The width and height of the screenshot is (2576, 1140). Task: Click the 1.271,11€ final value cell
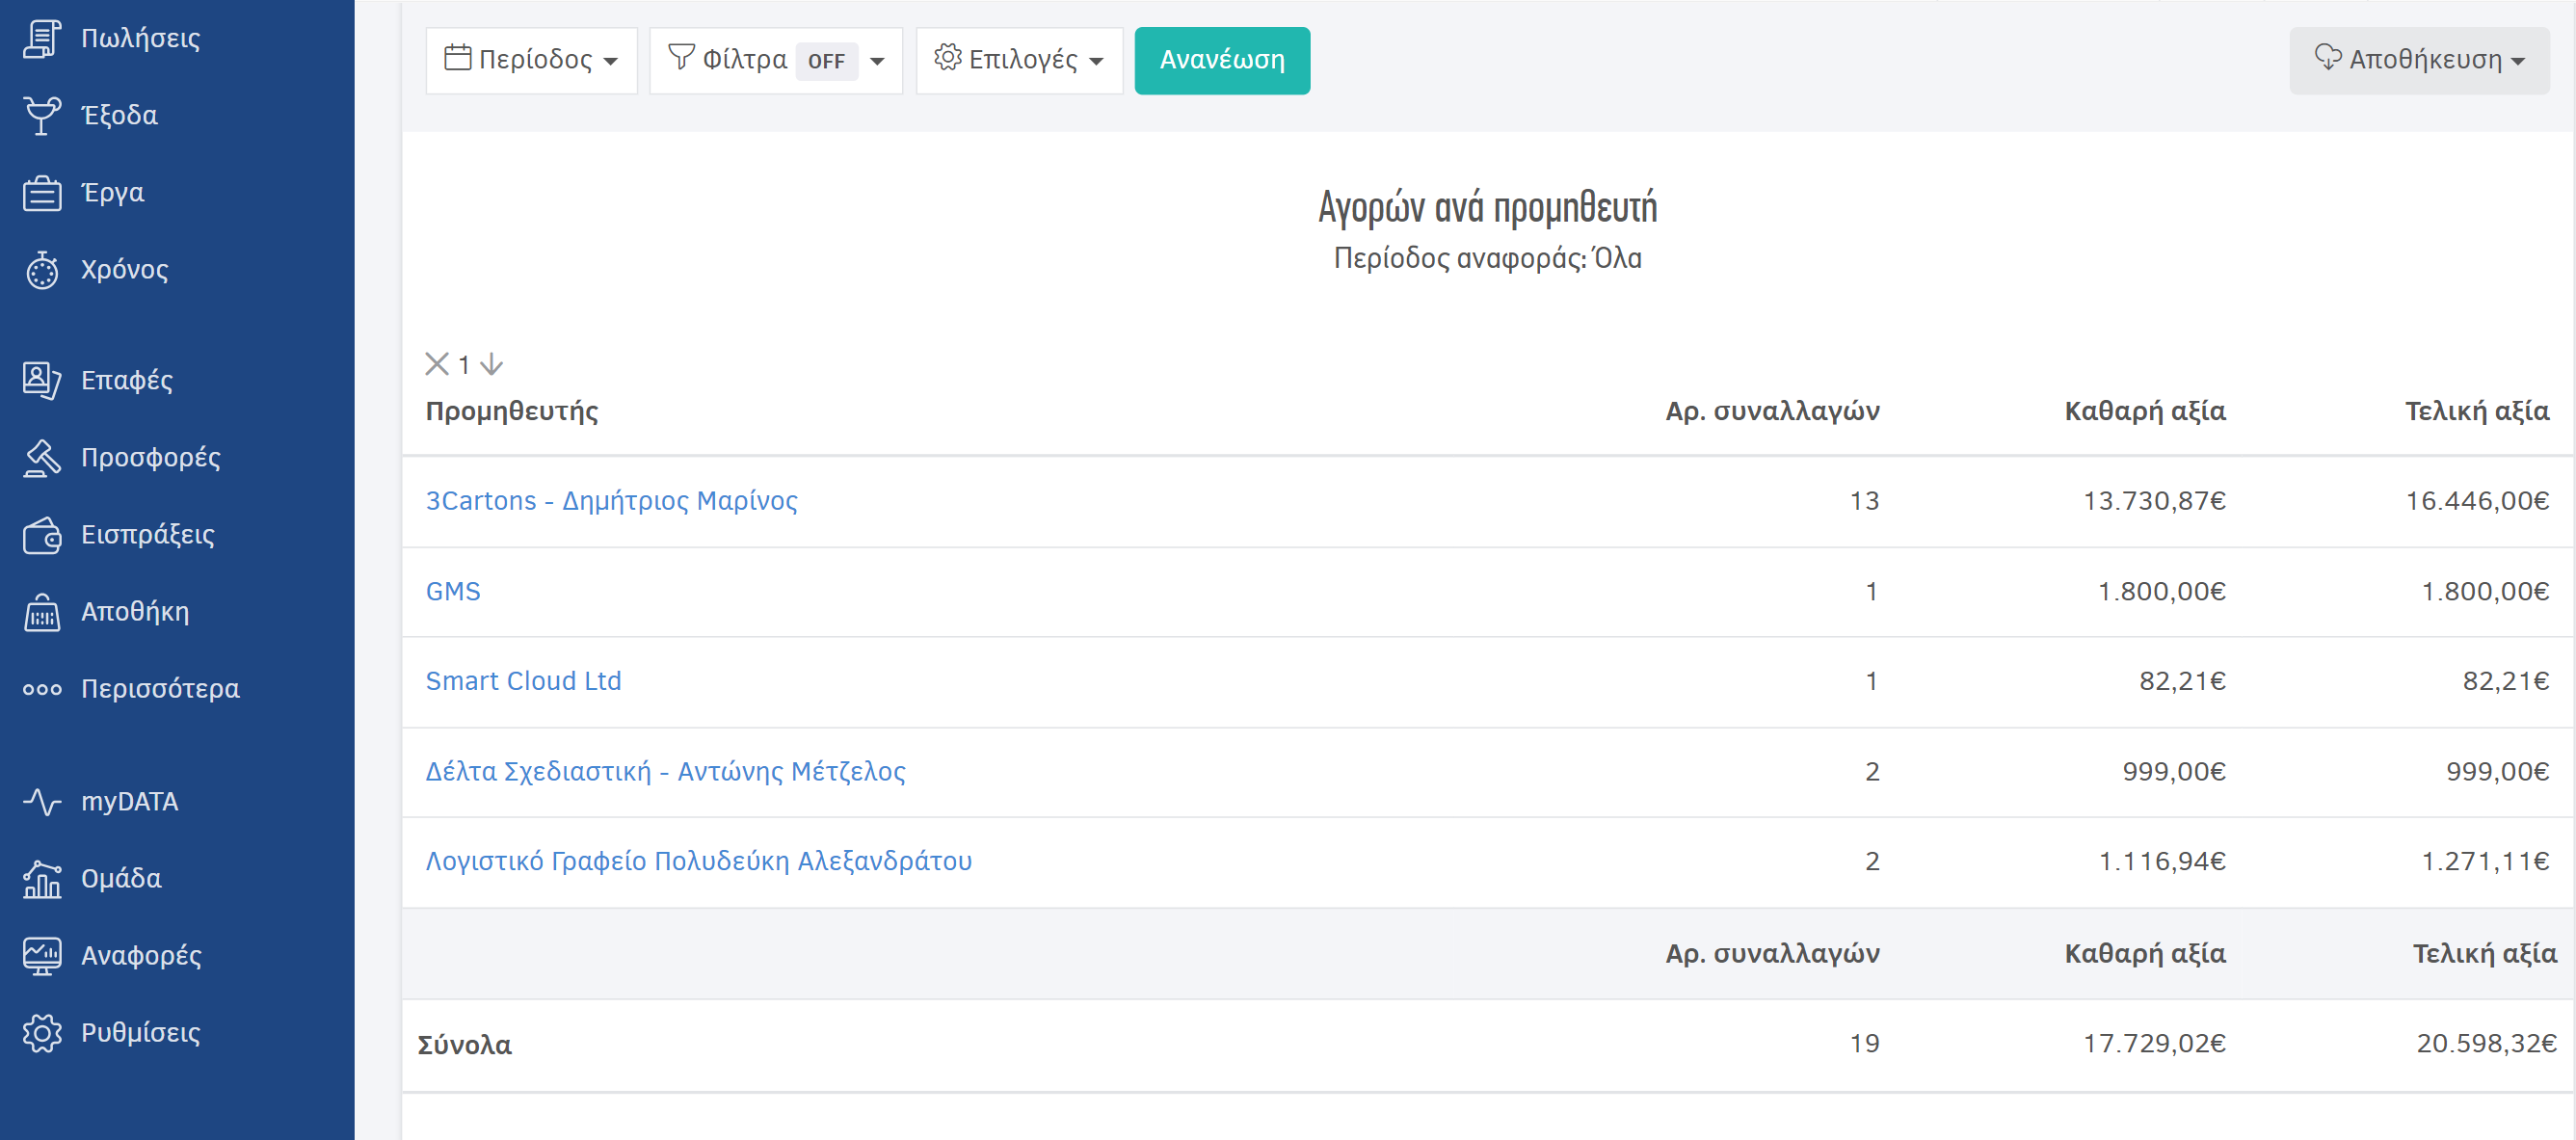(2484, 861)
